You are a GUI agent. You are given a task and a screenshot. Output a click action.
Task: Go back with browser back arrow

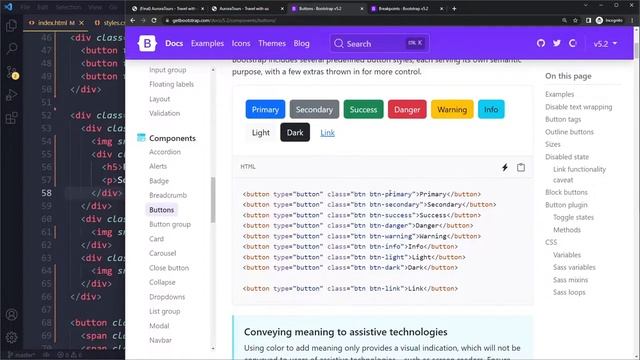pyautogui.click(x=133, y=20)
